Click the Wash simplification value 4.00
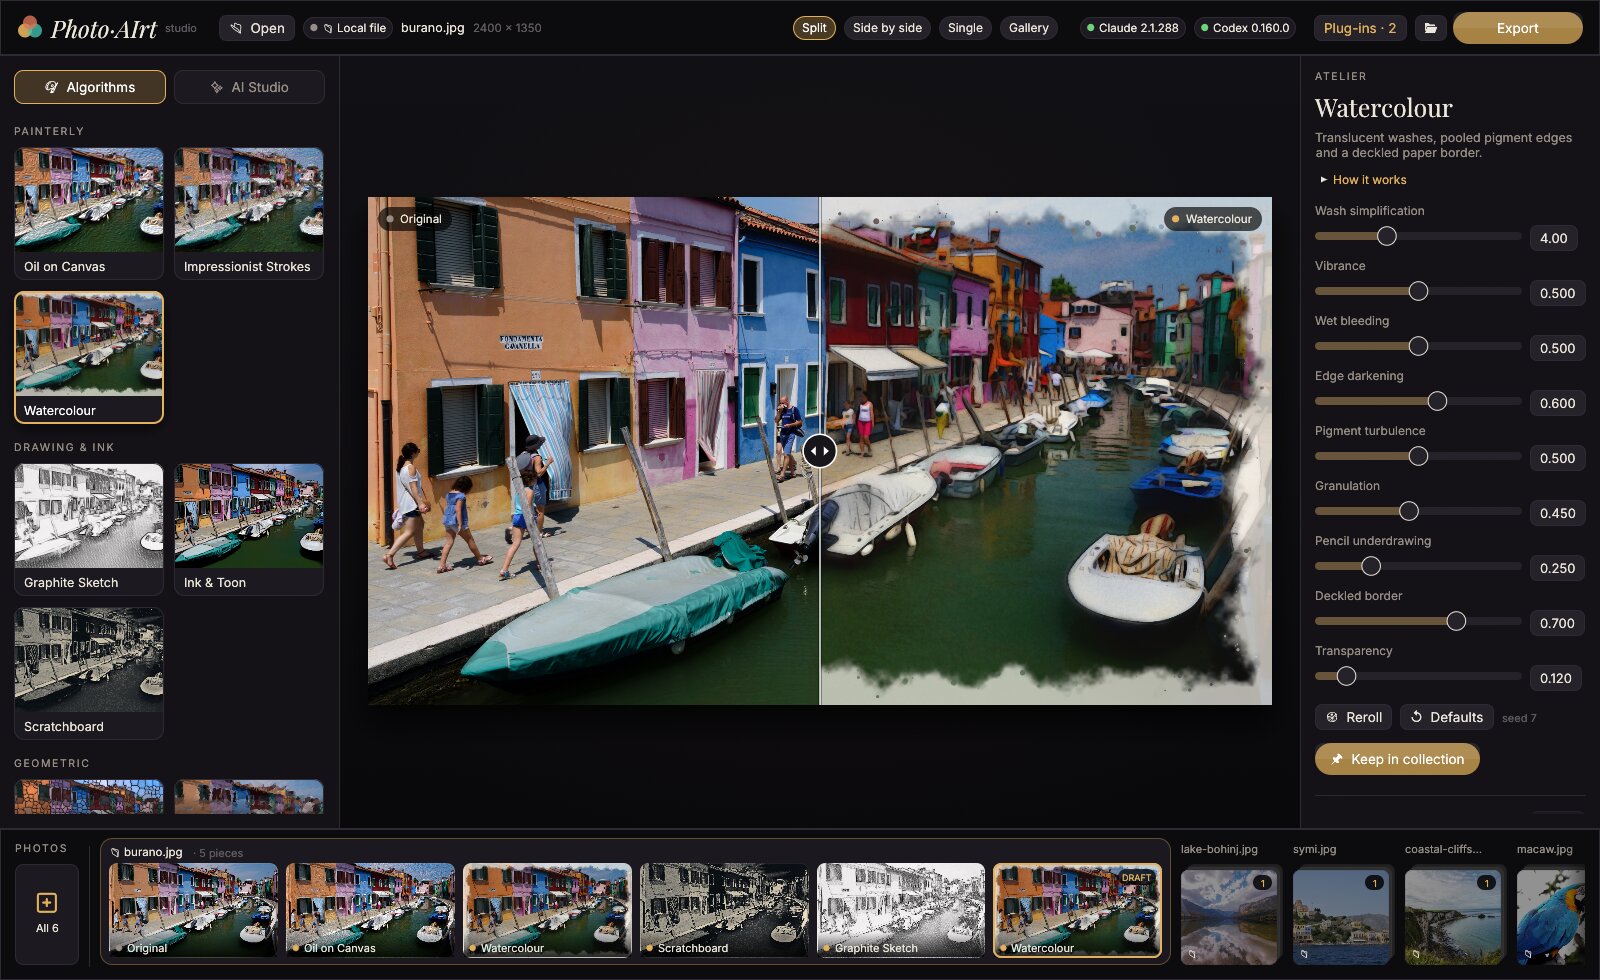The width and height of the screenshot is (1600, 980). click(1555, 238)
